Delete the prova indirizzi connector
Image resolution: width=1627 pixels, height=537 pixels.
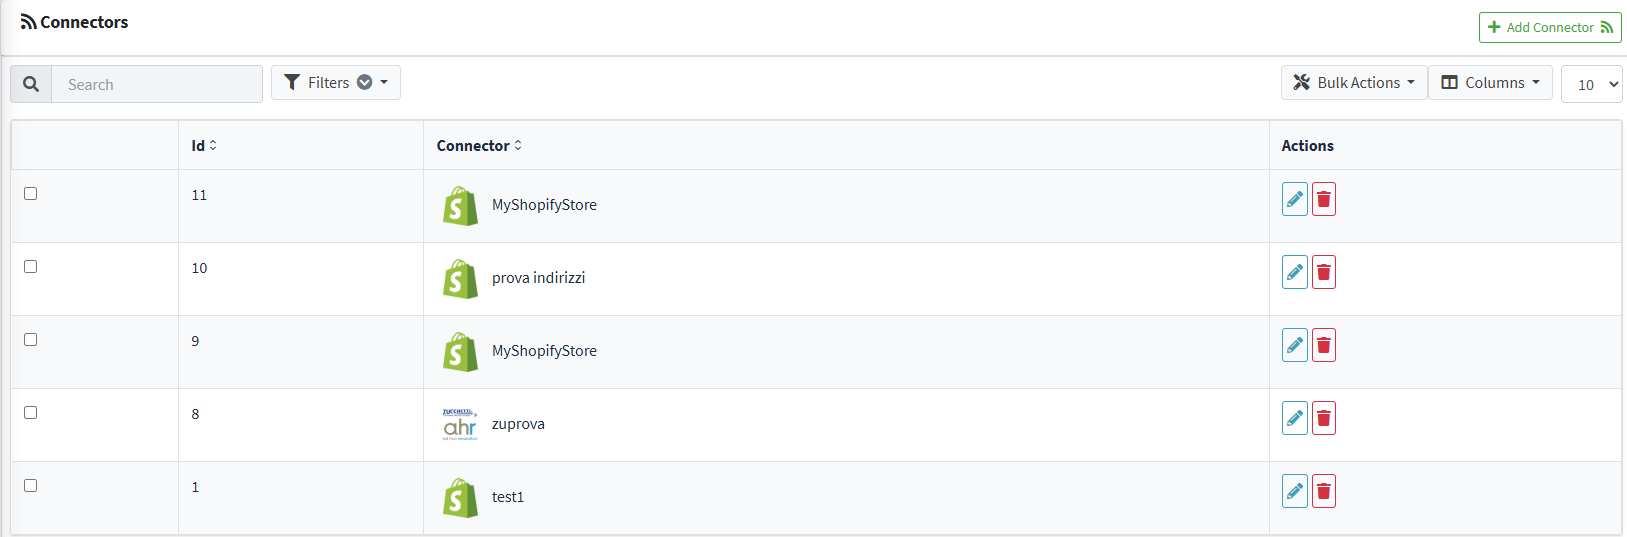tap(1324, 272)
